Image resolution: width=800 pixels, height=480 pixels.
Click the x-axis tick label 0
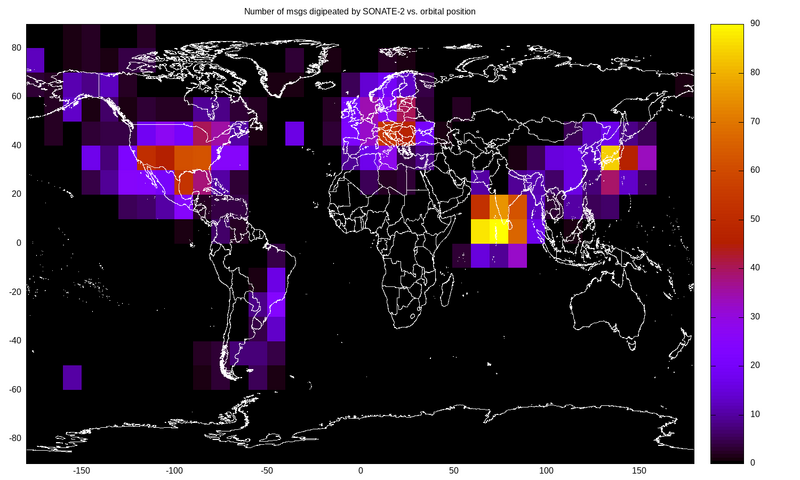click(x=360, y=470)
